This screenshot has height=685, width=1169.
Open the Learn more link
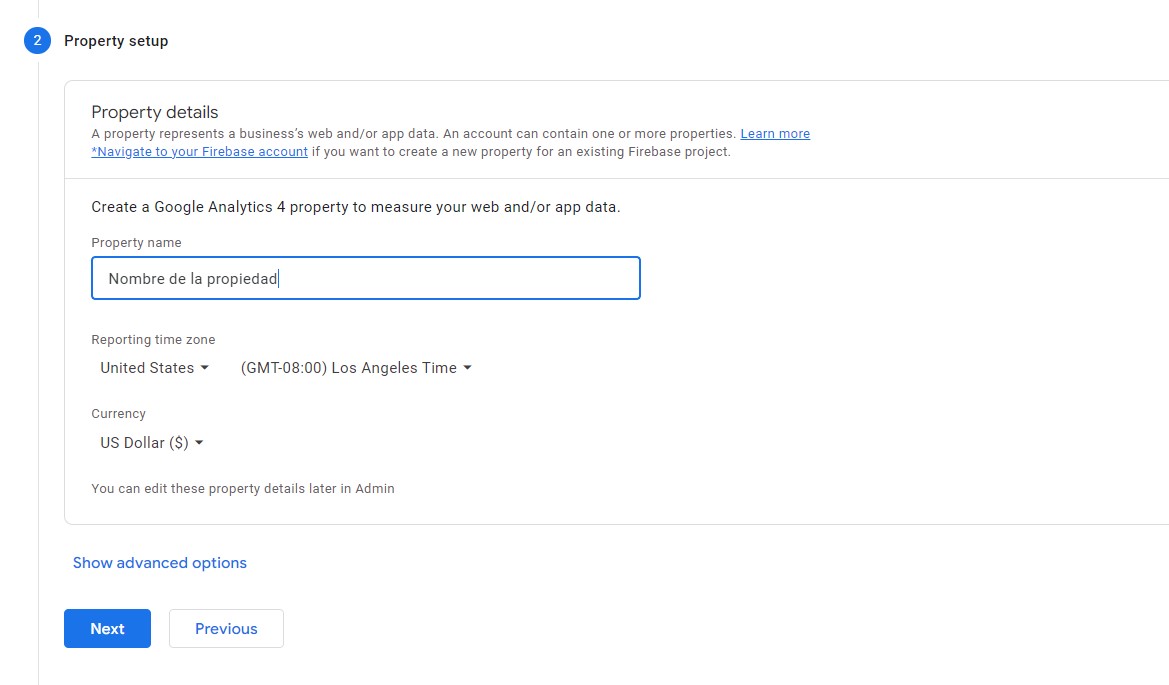point(775,133)
